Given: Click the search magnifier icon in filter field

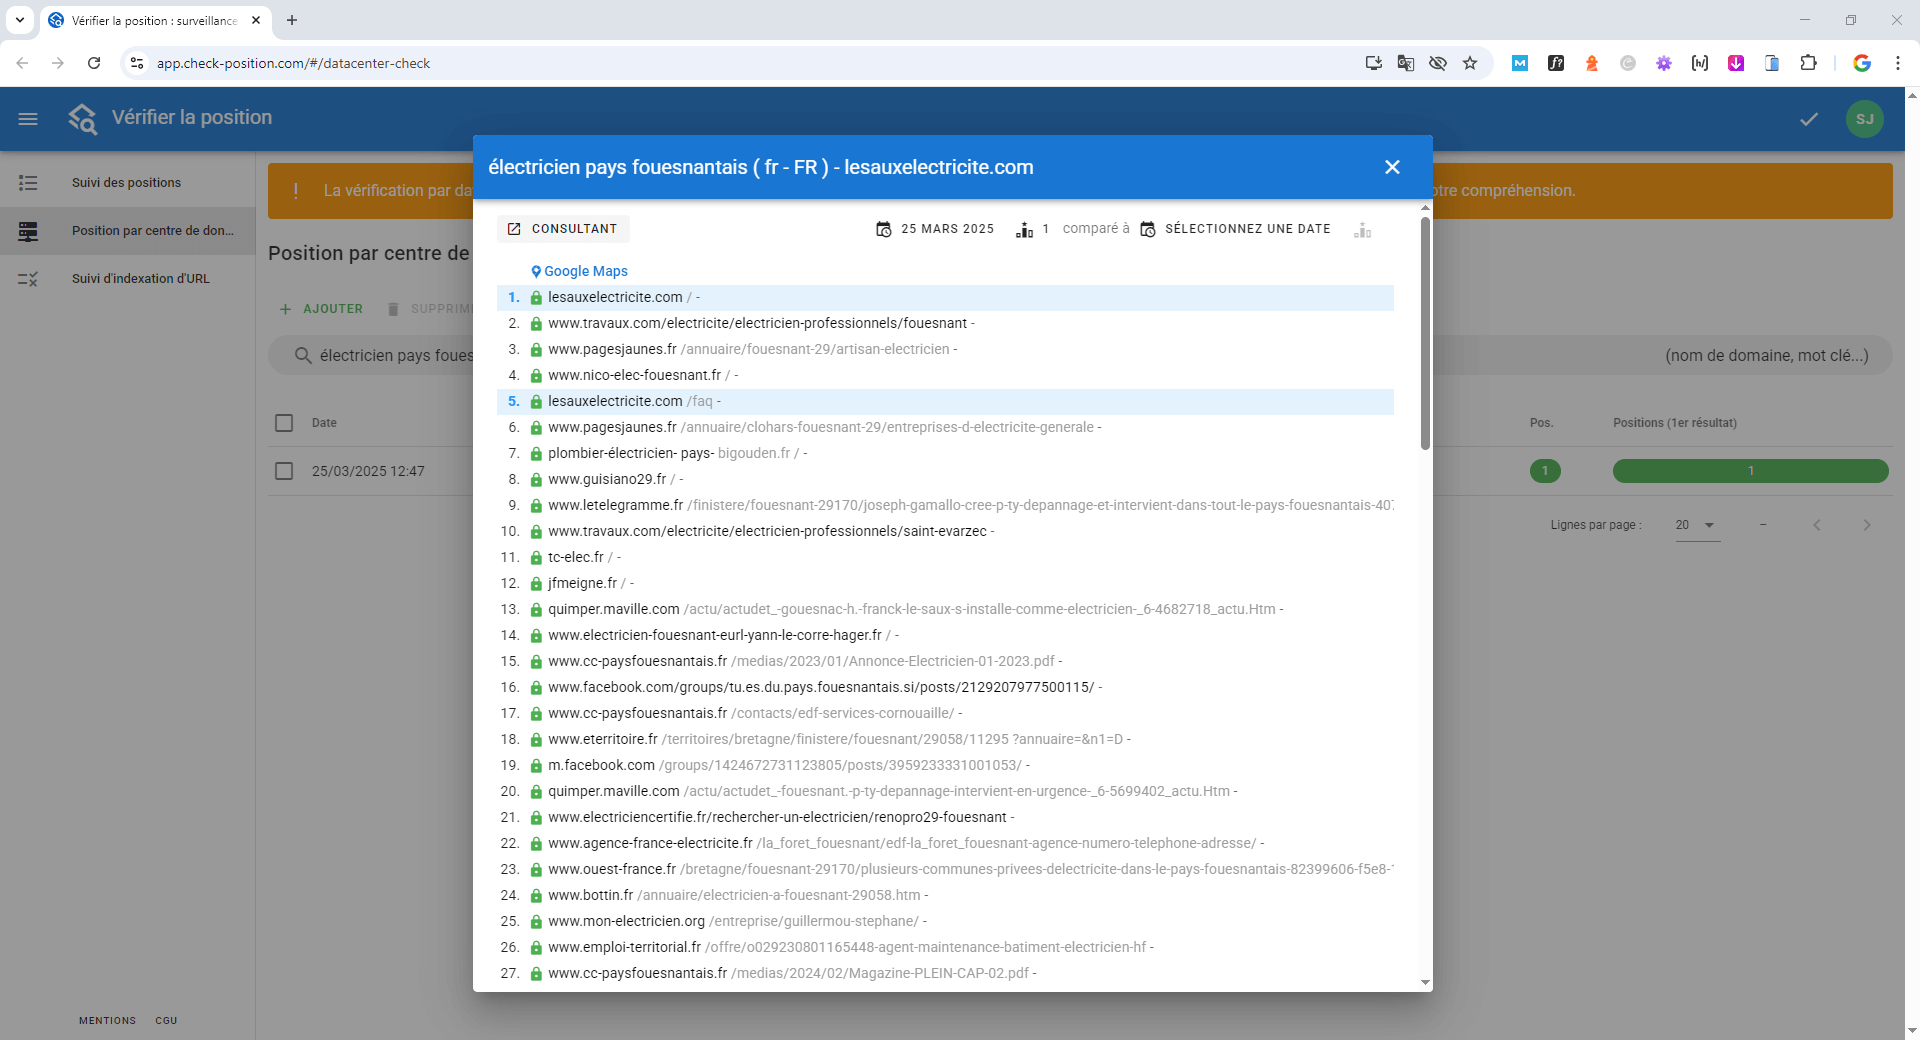Looking at the screenshot, I should (x=303, y=356).
